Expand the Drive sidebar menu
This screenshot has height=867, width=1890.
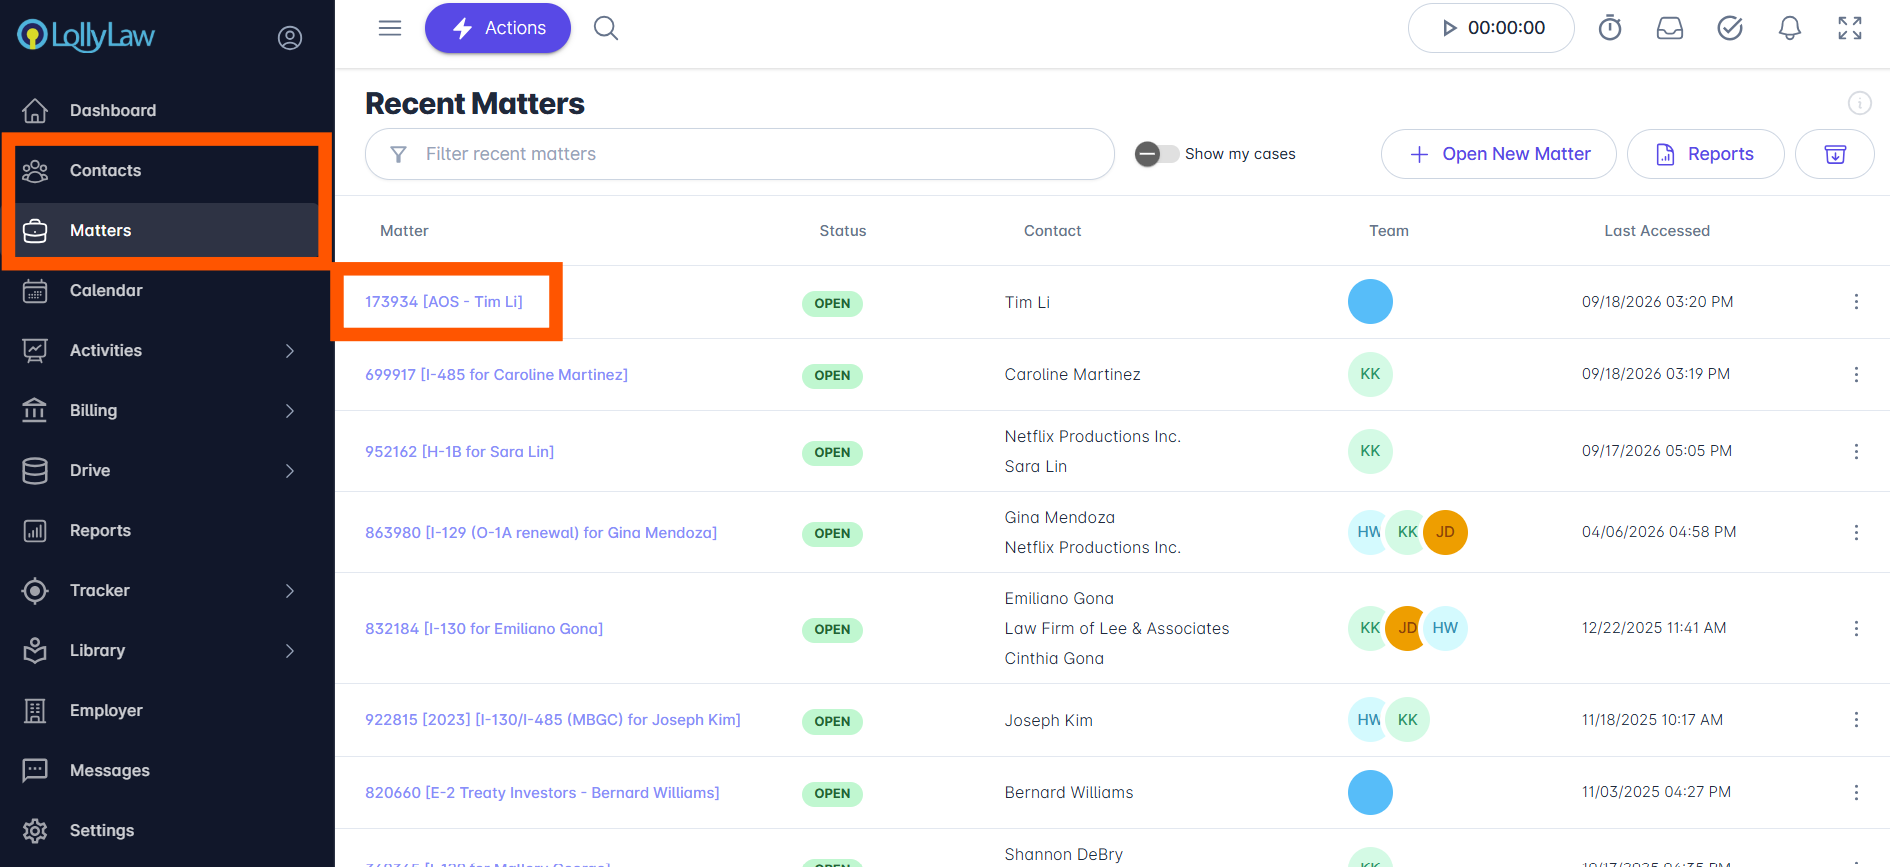click(290, 470)
